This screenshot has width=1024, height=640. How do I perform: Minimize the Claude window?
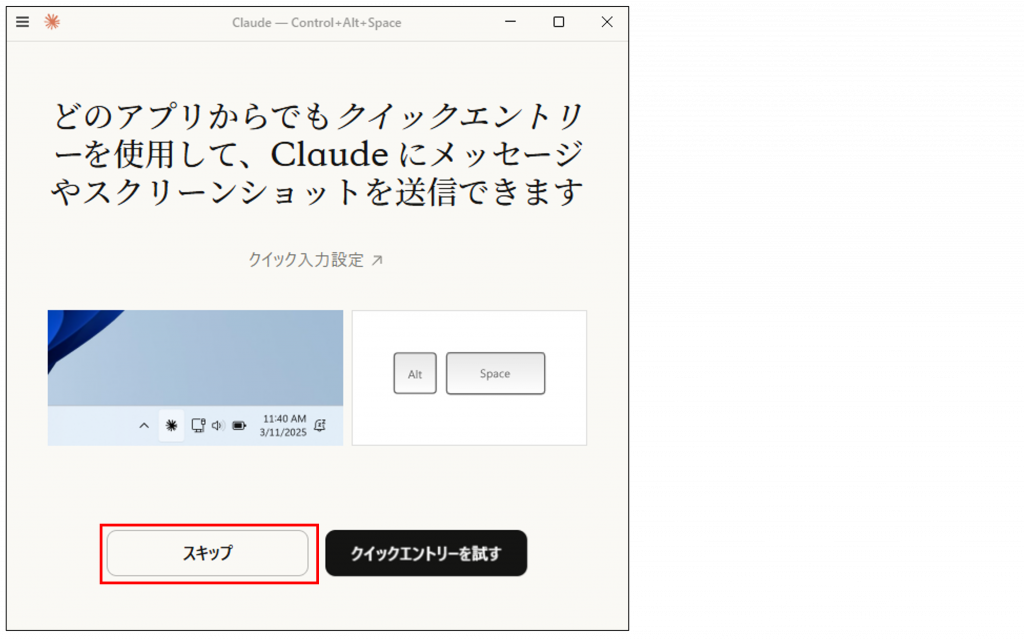click(511, 22)
